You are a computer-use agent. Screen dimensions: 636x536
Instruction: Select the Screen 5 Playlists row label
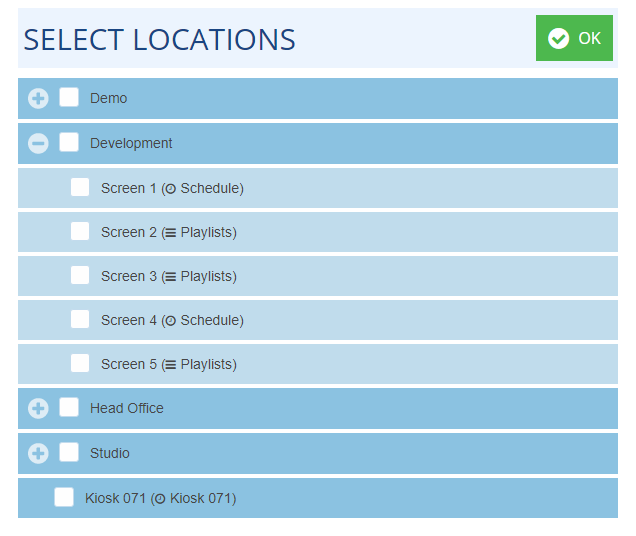click(168, 364)
